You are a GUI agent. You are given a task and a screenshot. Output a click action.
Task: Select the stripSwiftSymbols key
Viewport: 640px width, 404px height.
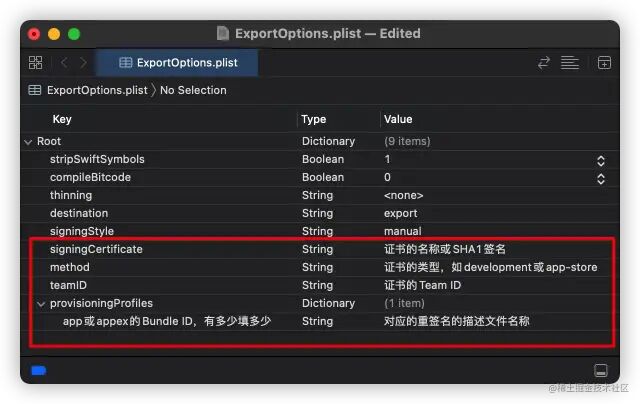97,159
